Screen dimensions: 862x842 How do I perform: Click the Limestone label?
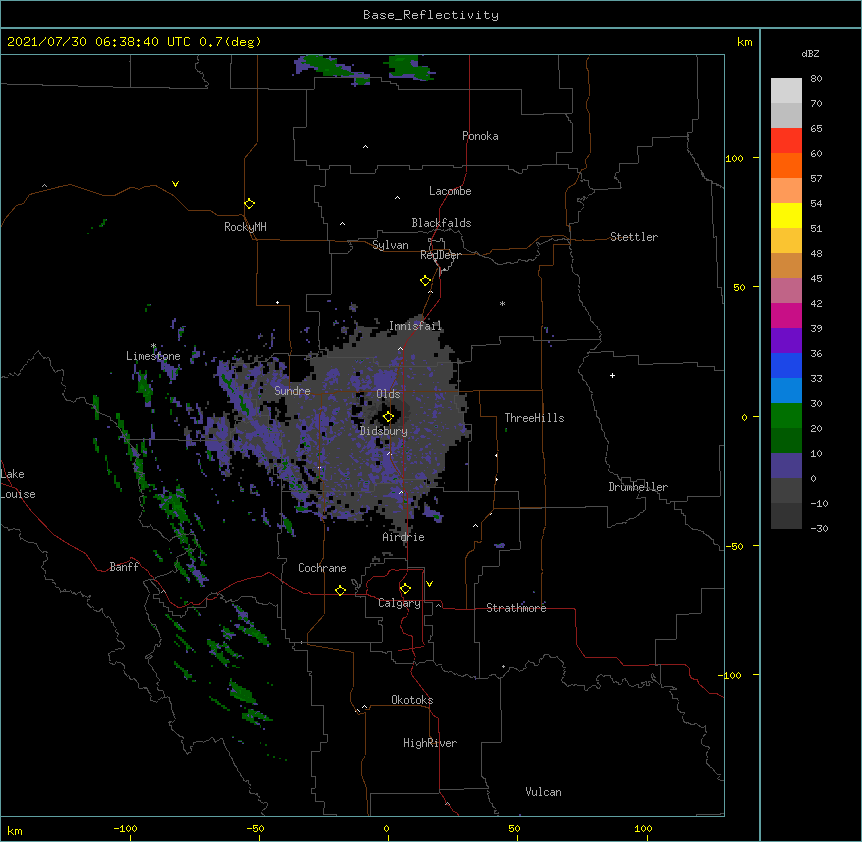[x=153, y=356]
